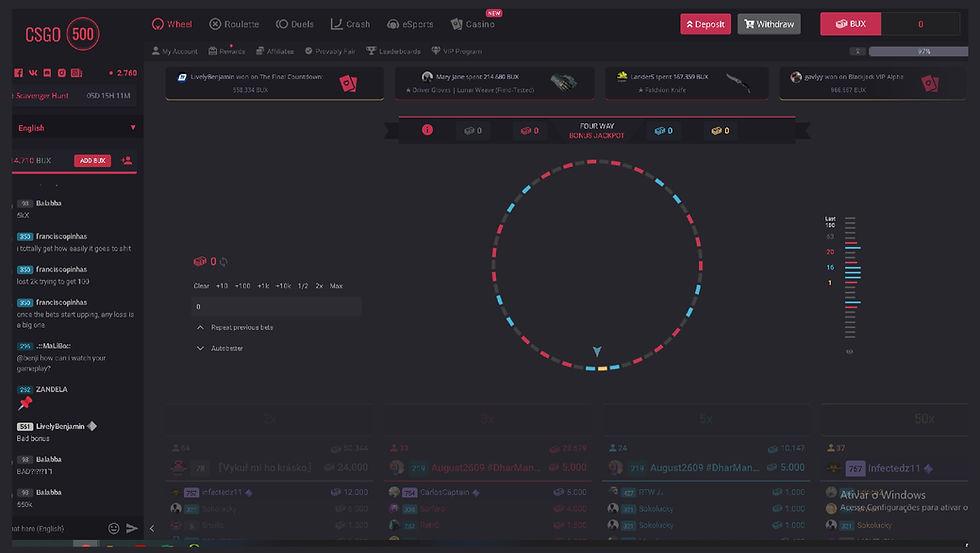980x553 pixels.
Task: Click the blue jackpot counter
Action: pos(663,131)
